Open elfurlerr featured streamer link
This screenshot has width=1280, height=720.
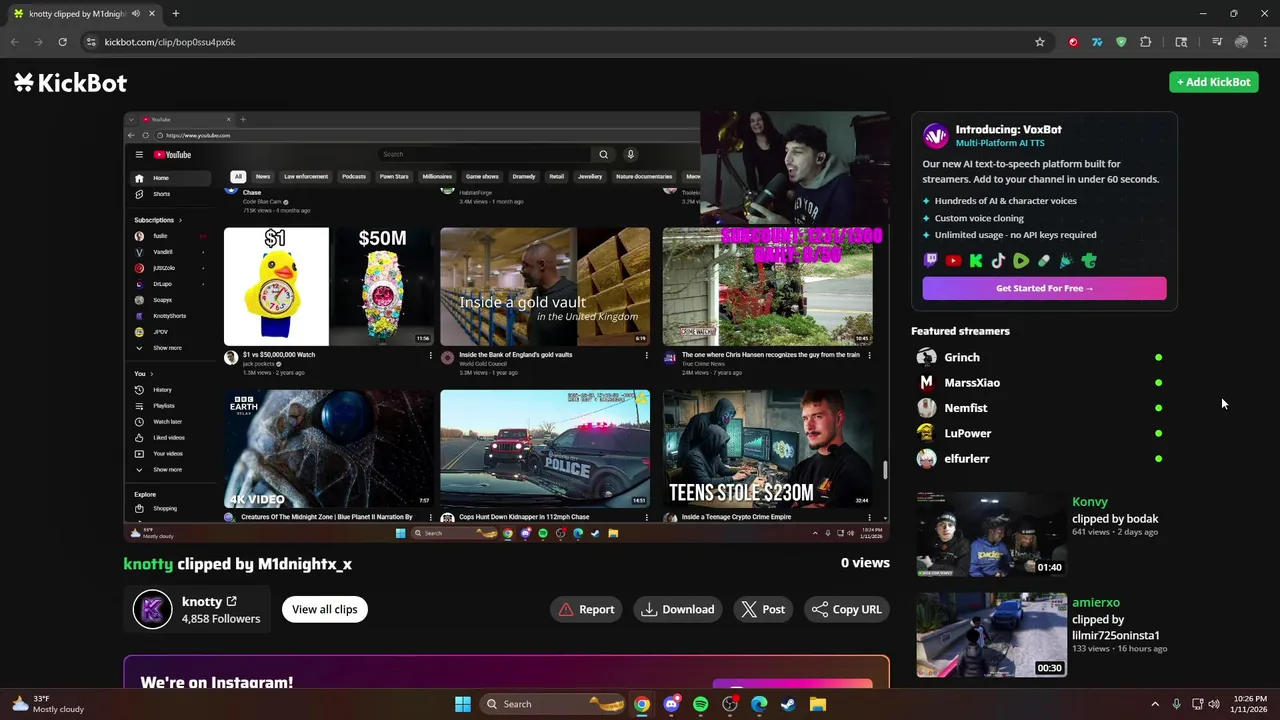tap(967, 458)
